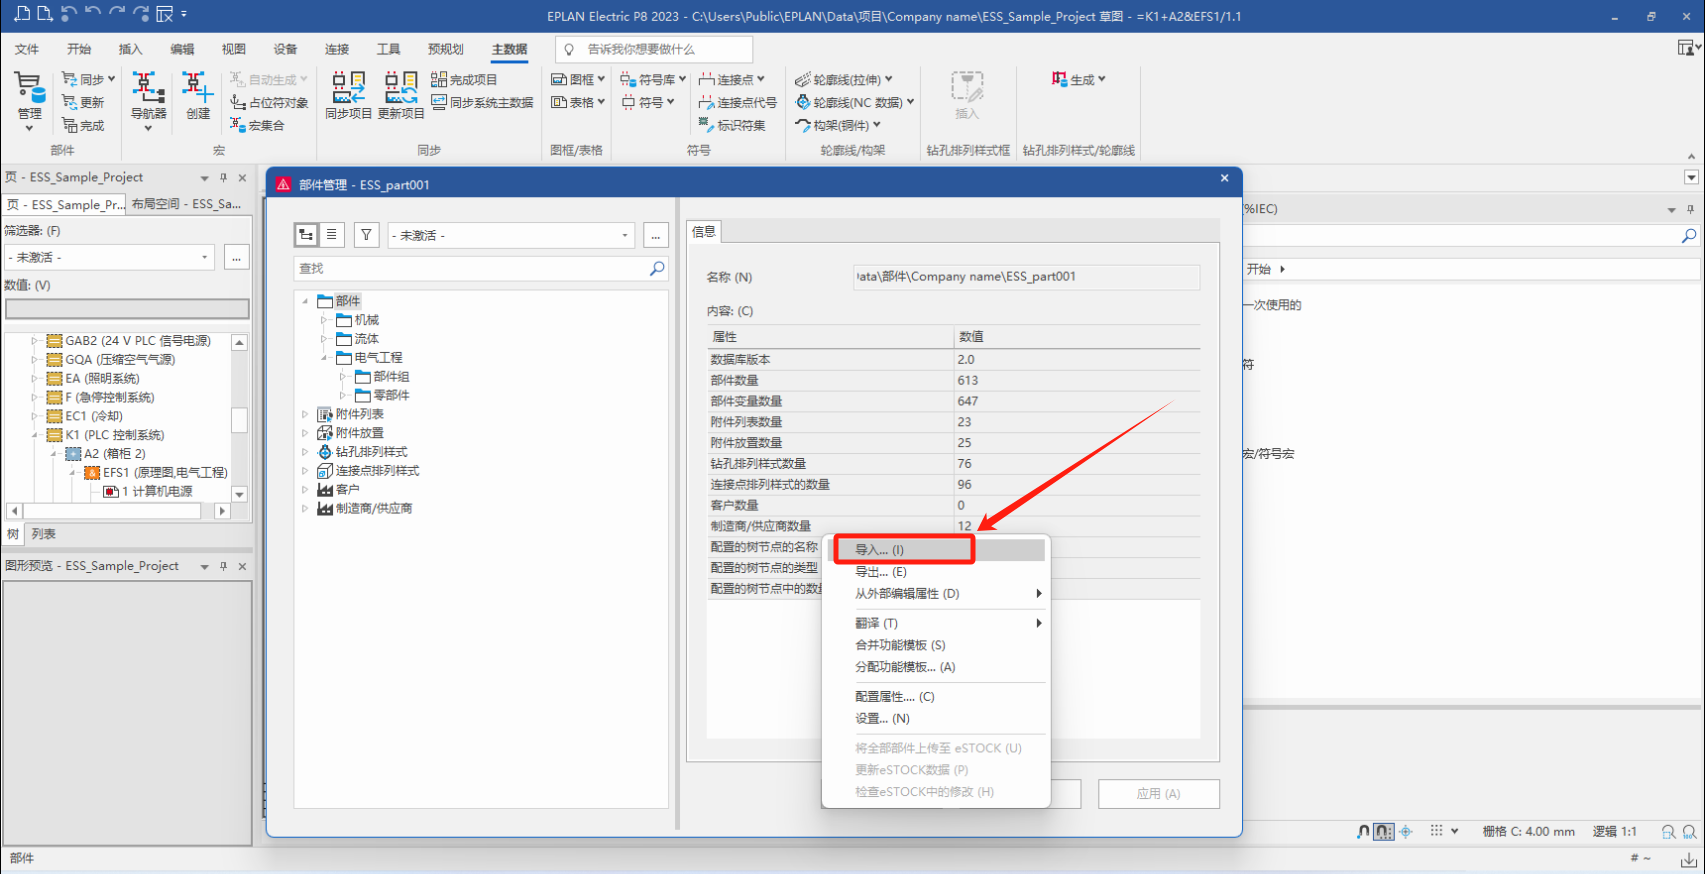
Task: Toggle snap to grid in status bar
Action: coord(1384,831)
